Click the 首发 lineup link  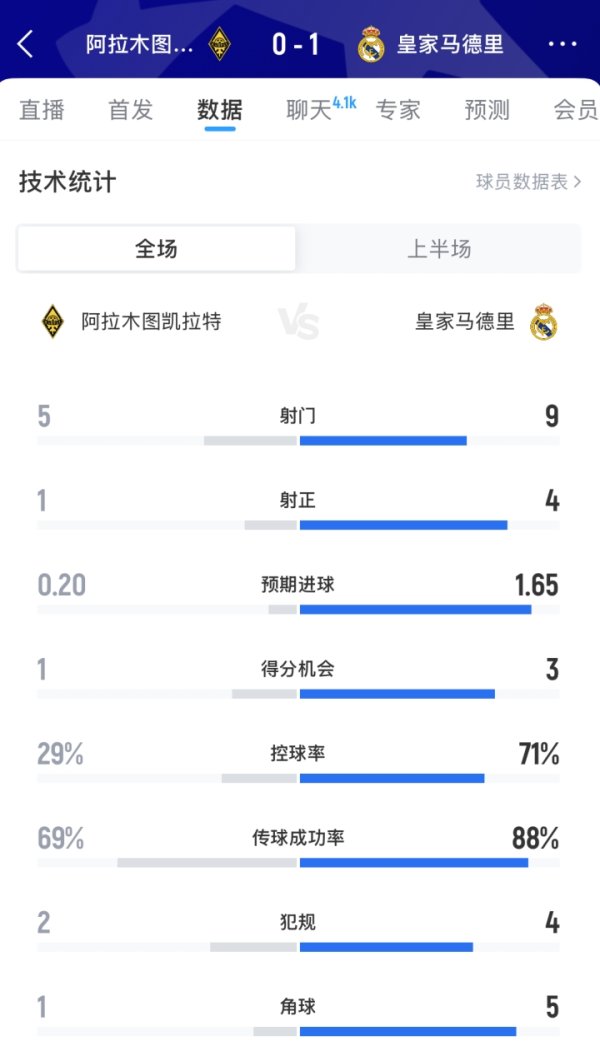130,111
